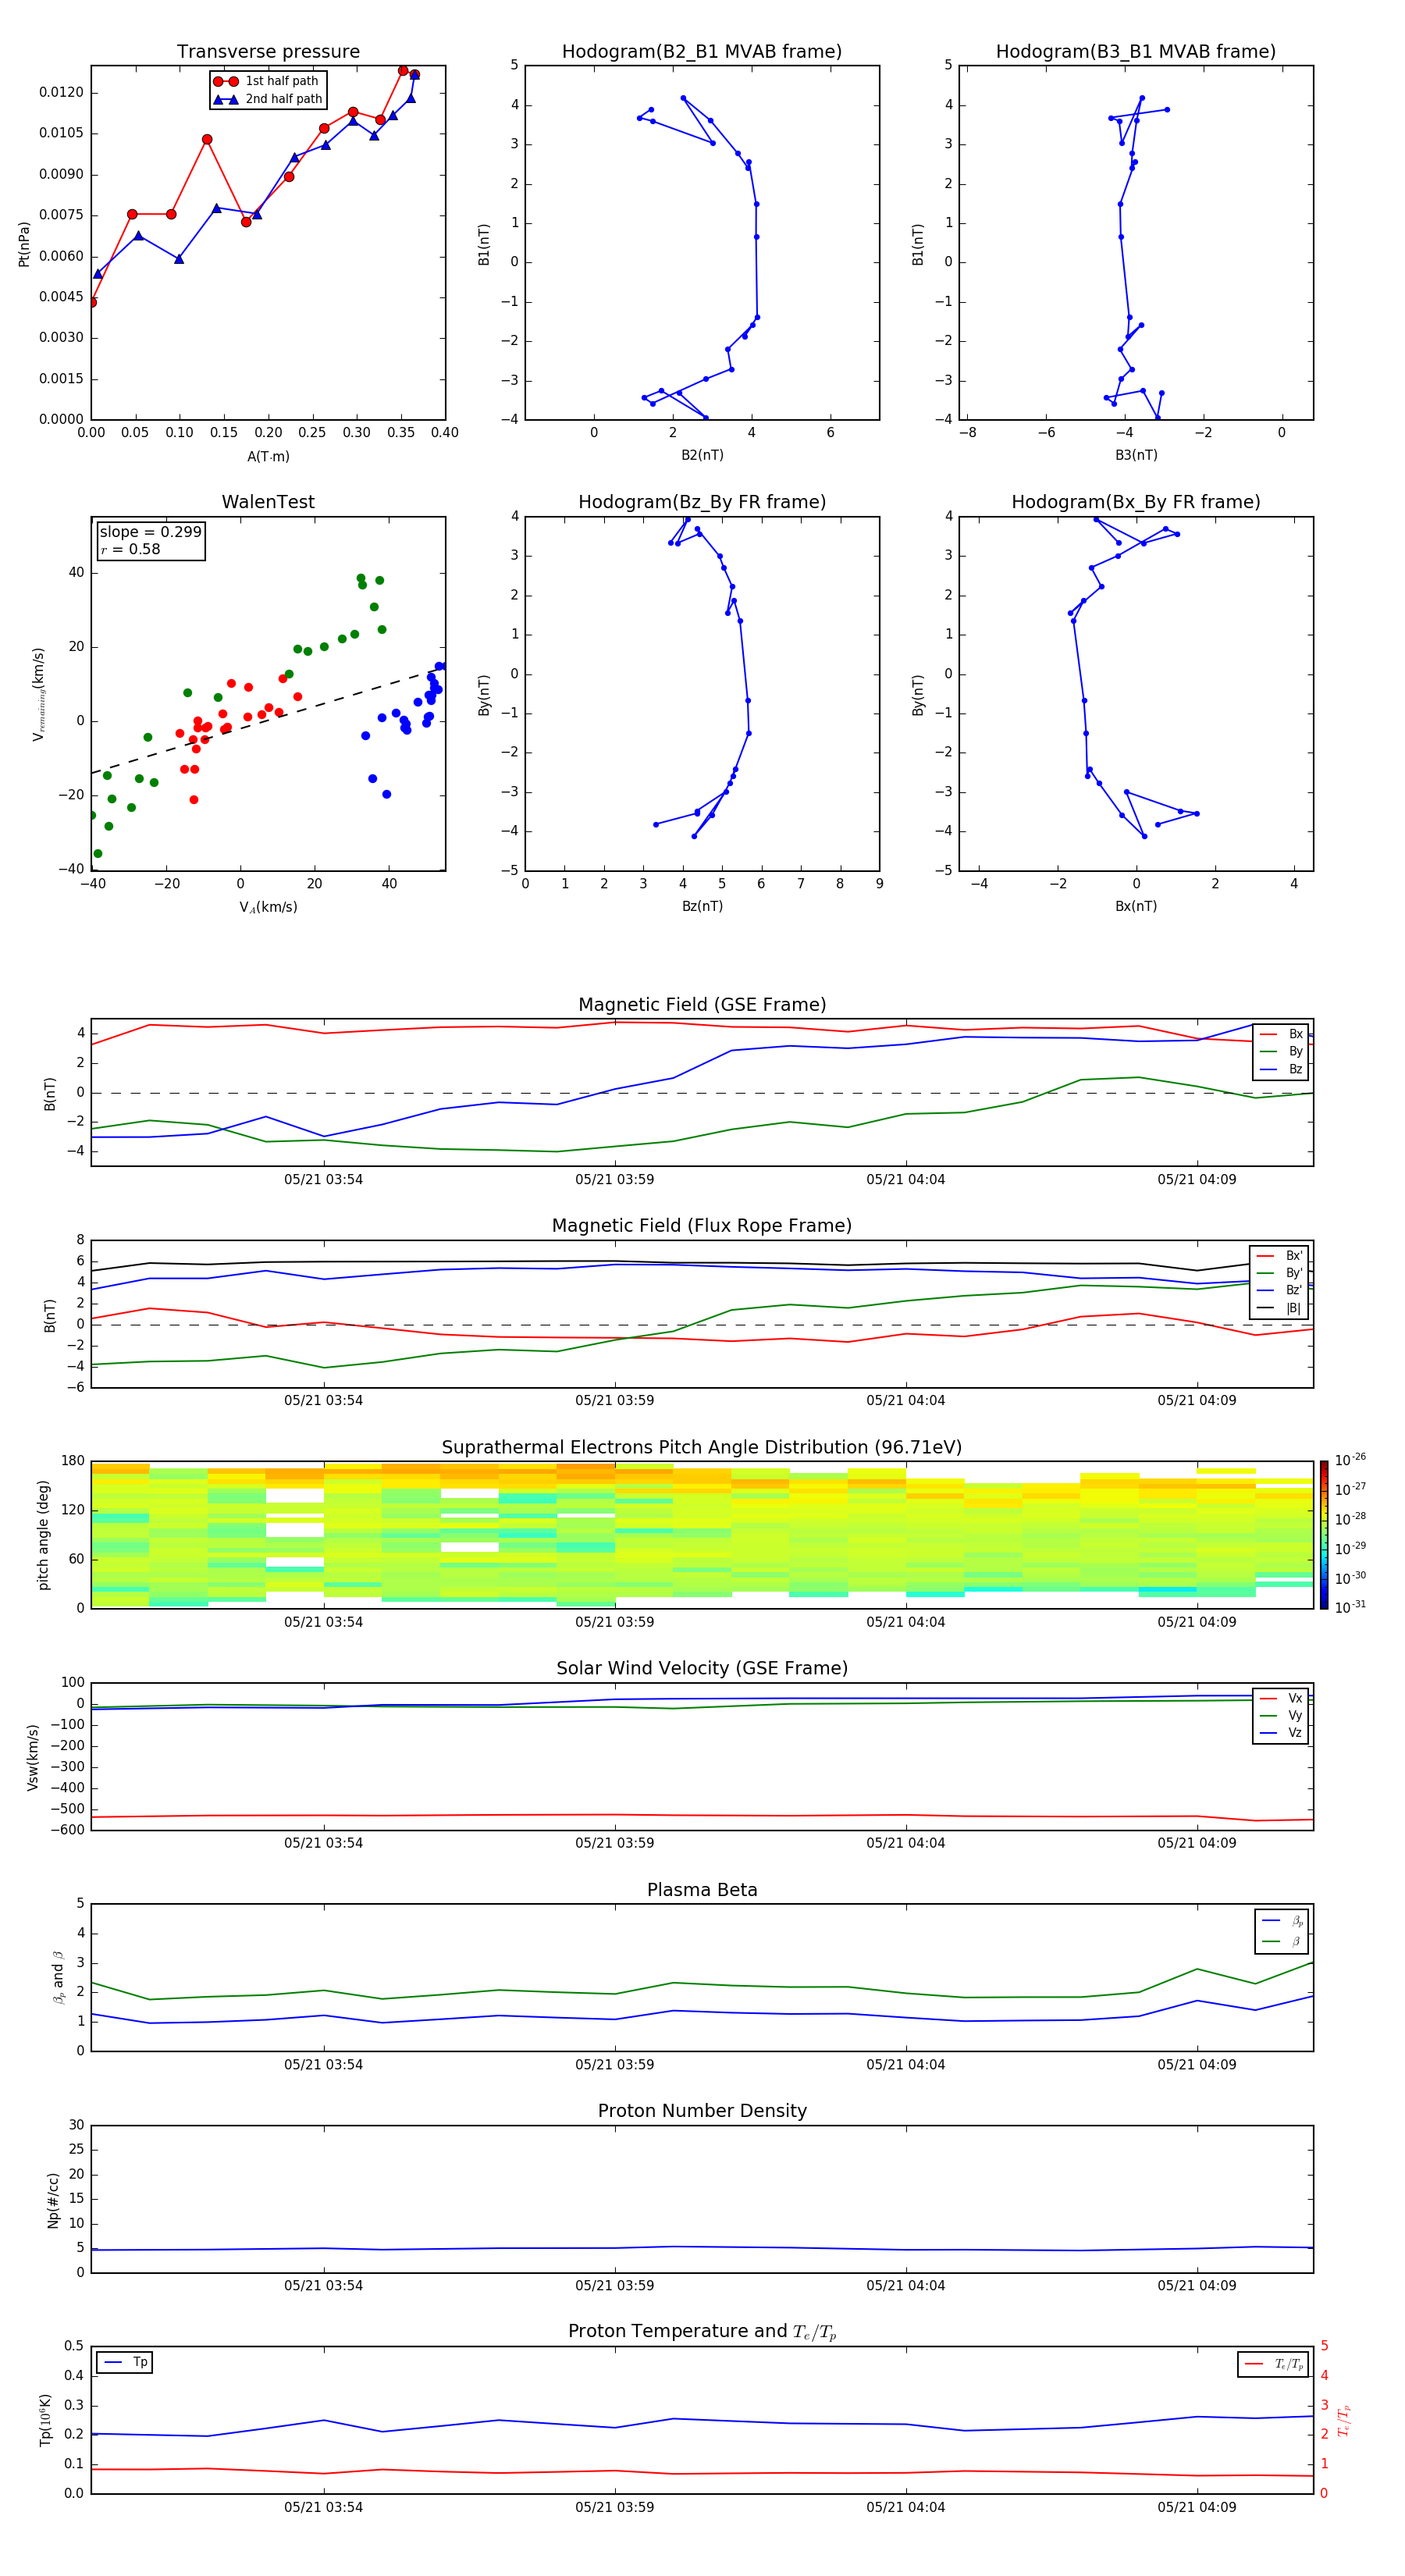Click the 'Np(#/cc)' axis label
The height and width of the screenshot is (2576, 1405).
point(53,2200)
